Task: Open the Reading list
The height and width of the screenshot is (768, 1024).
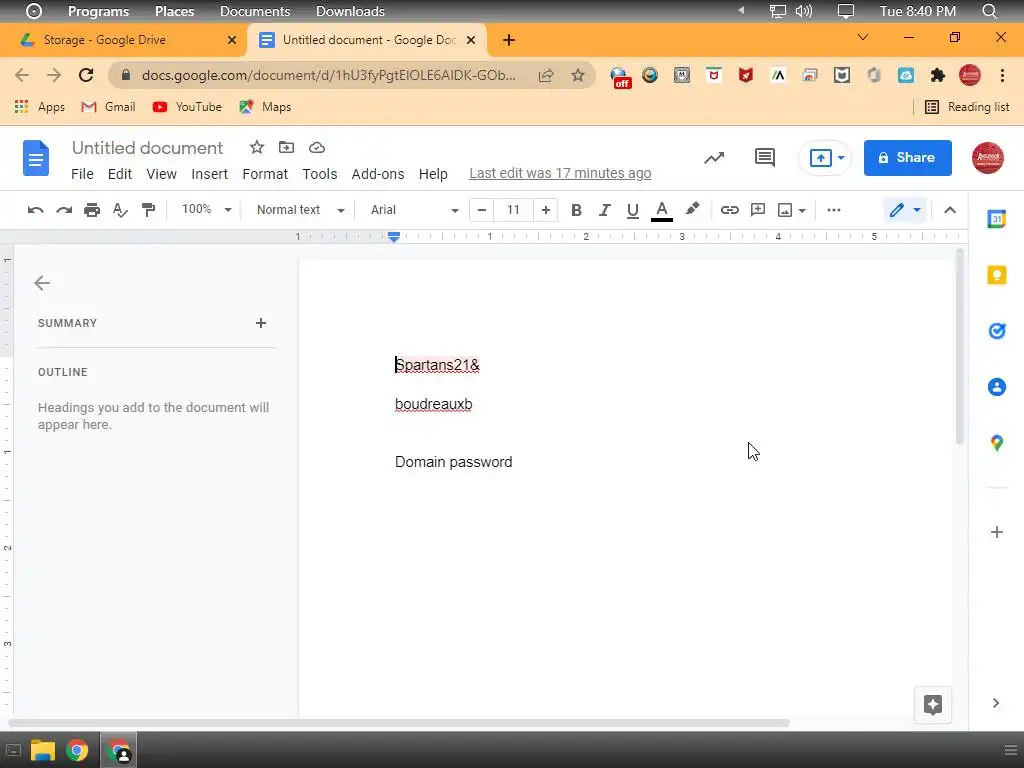Action: click(967, 107)
